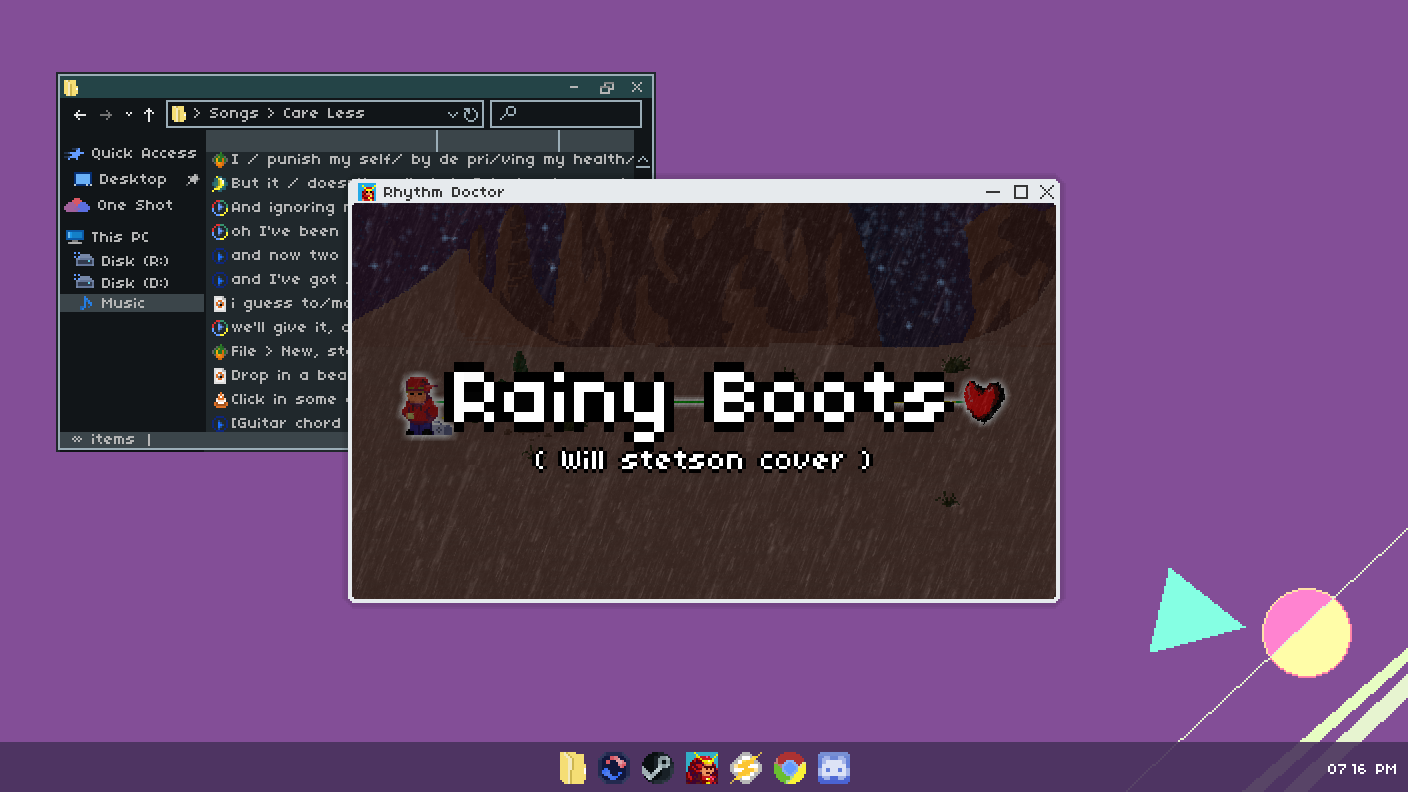
Task: Open the yellow folder taskbar icon
Action: coord(572,768)
